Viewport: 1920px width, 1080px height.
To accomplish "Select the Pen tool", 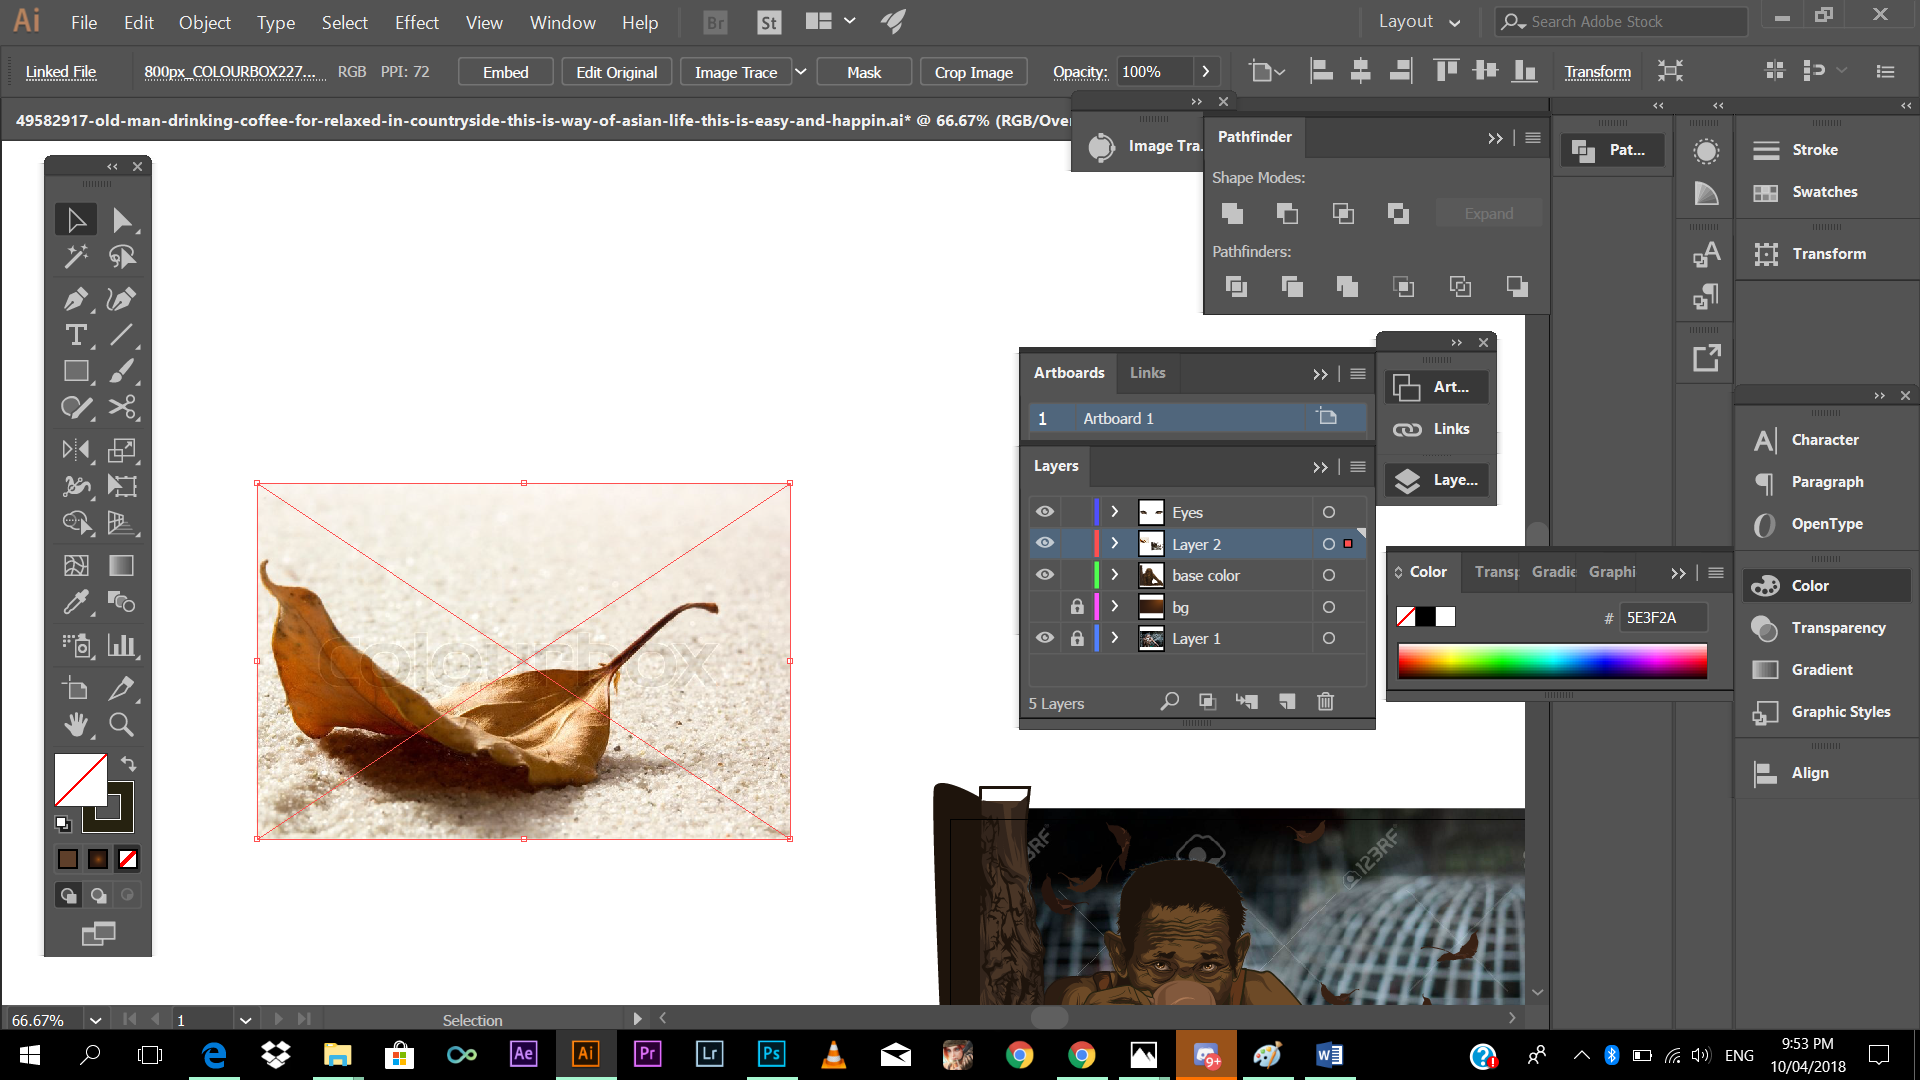I will point(76,298).
